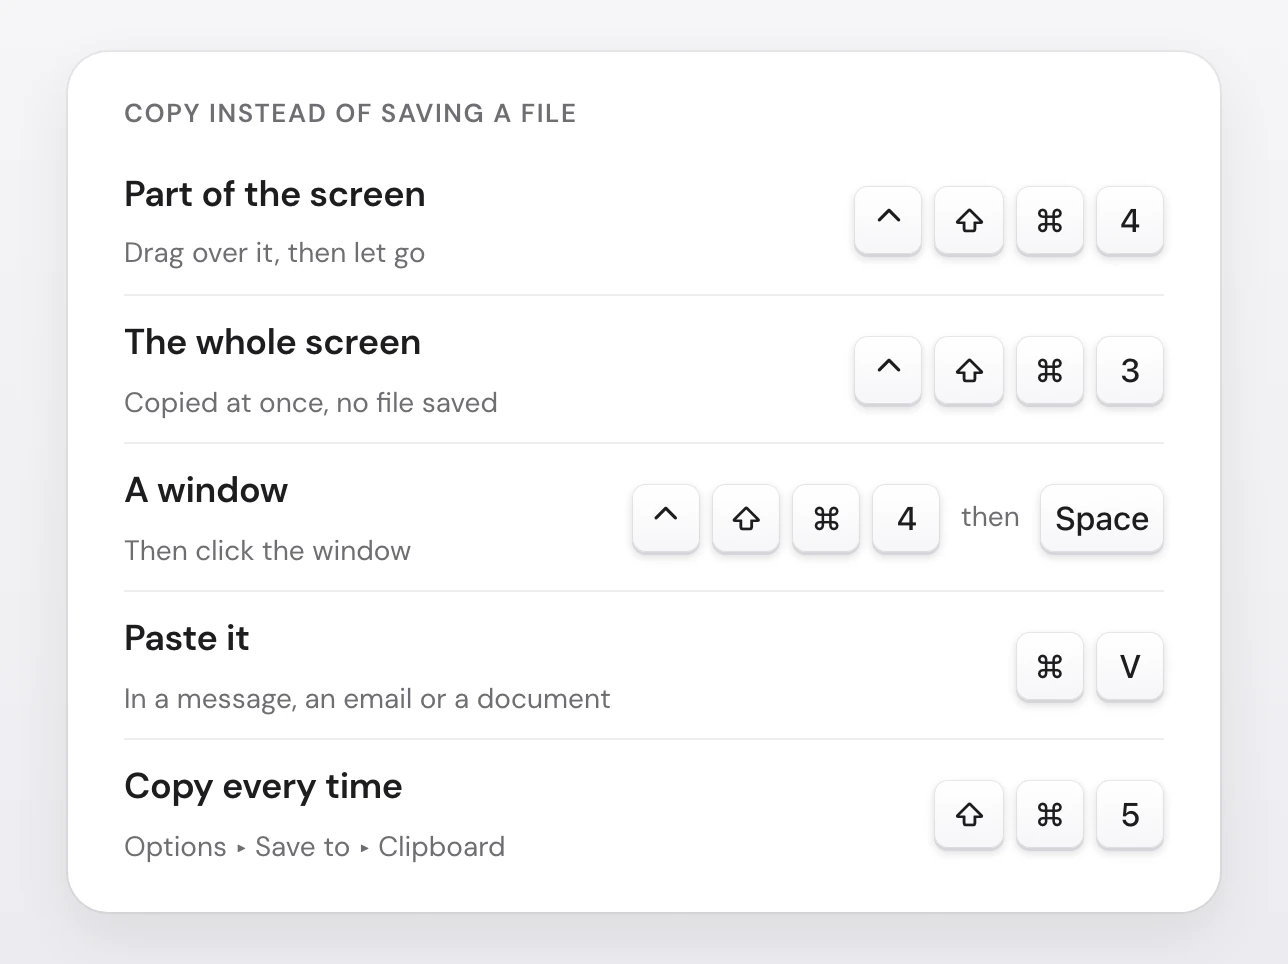Click the 4 key in "Part of the screen" row
The width and height of the screenshot is (1288, 964).
(x=1130, y=220)
